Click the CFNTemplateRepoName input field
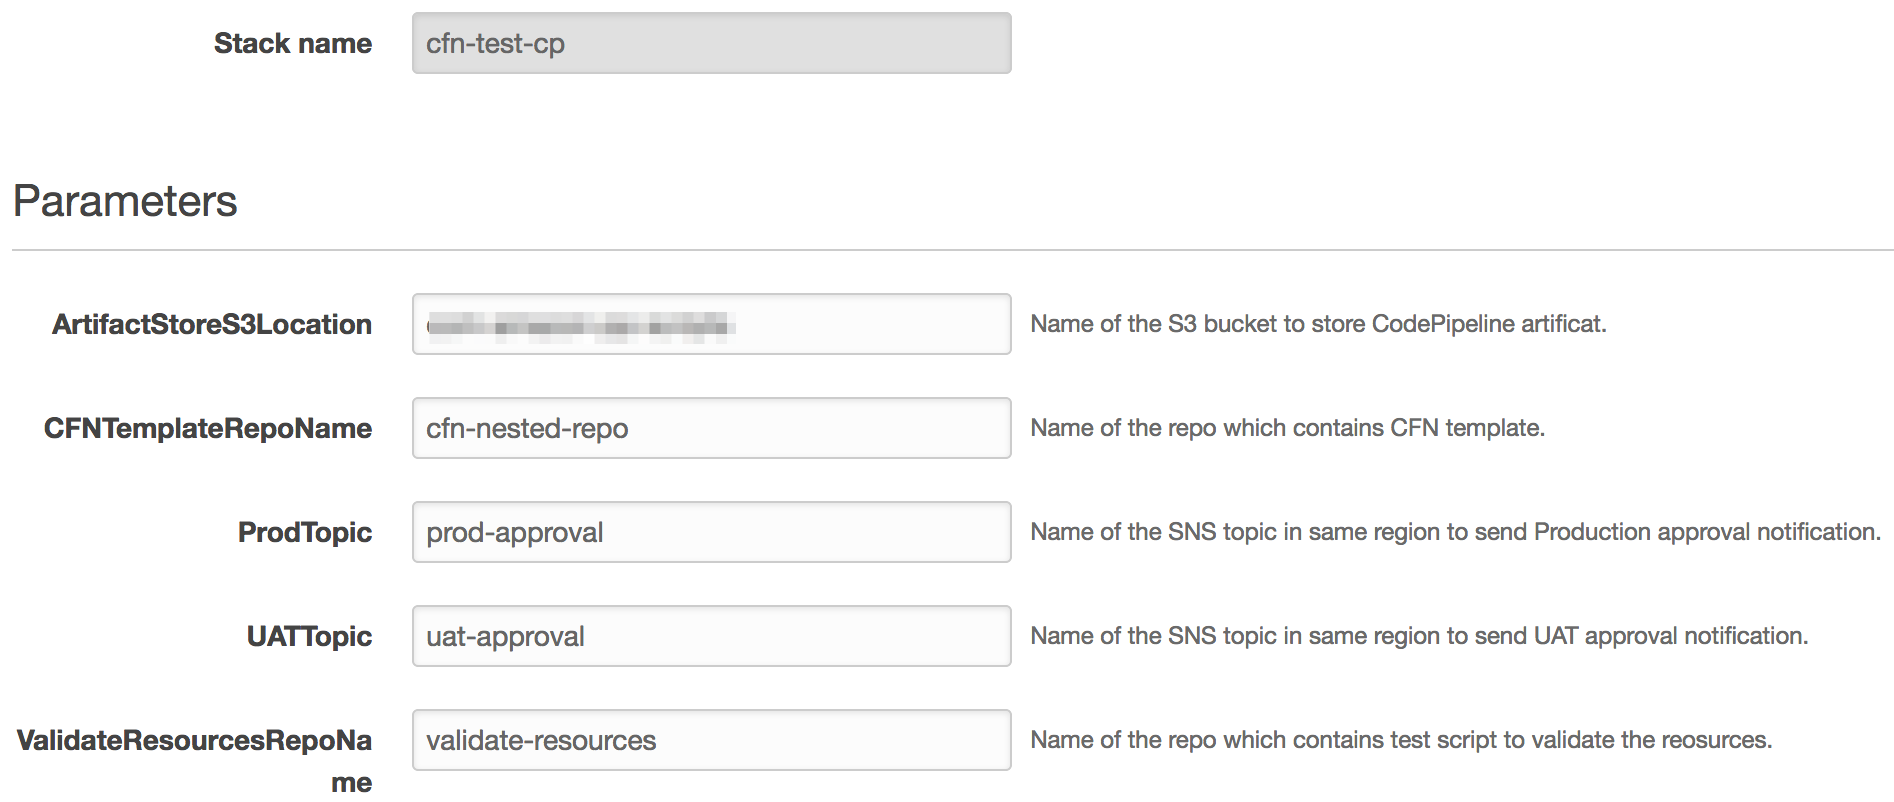Screen dimensions: 1894x802 point(711,428)
